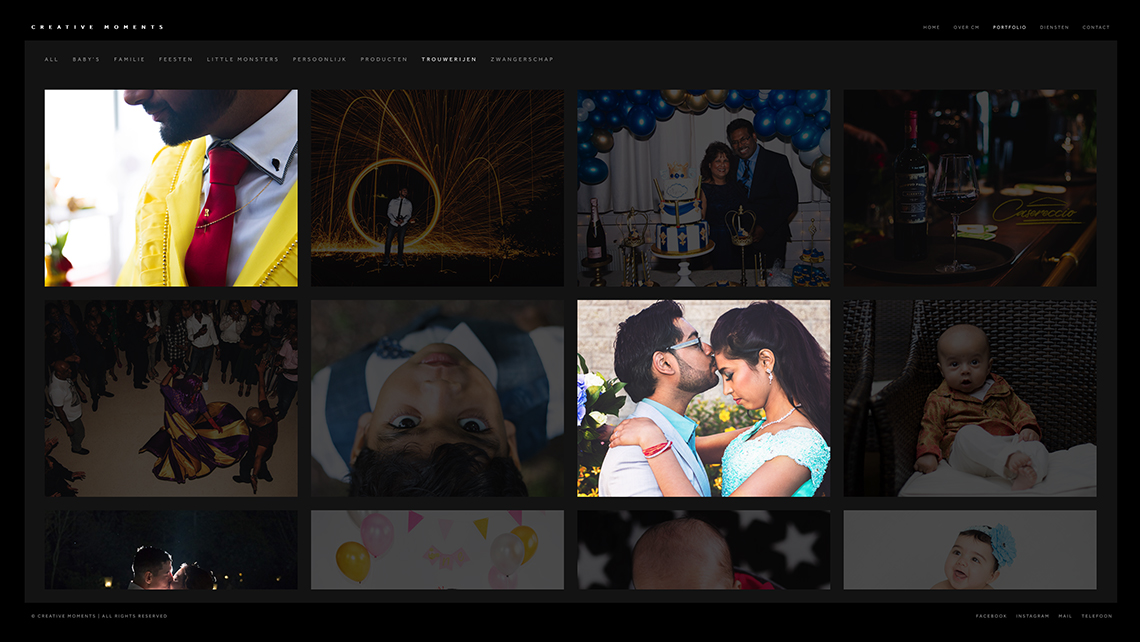Navigate to the Contact page
Screen dimensions: 1140x642
[1096, 27]
